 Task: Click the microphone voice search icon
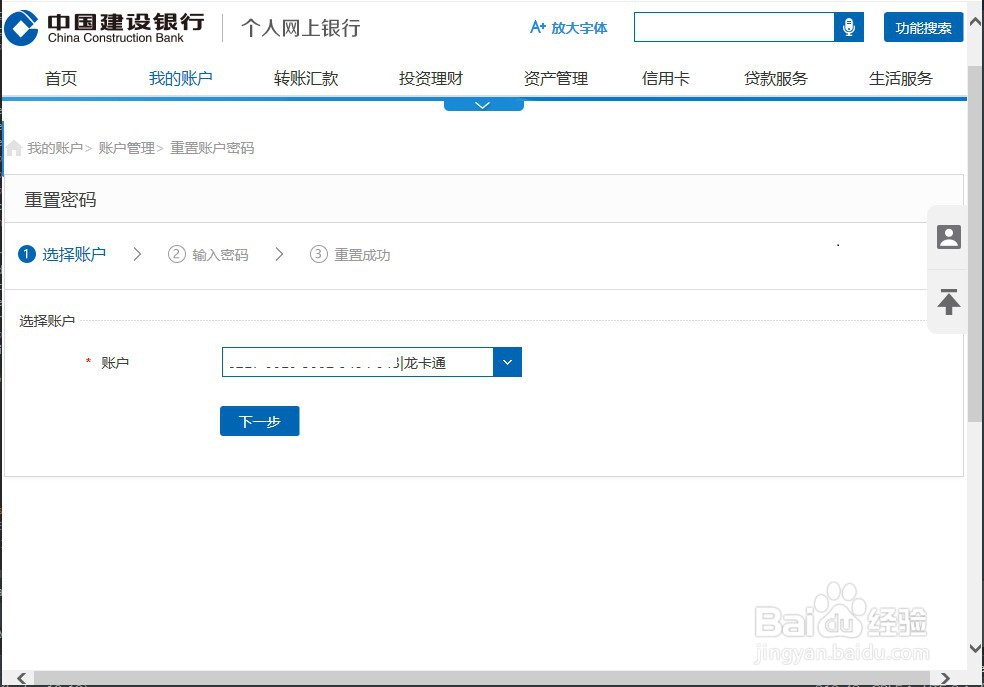pos(848,27)
